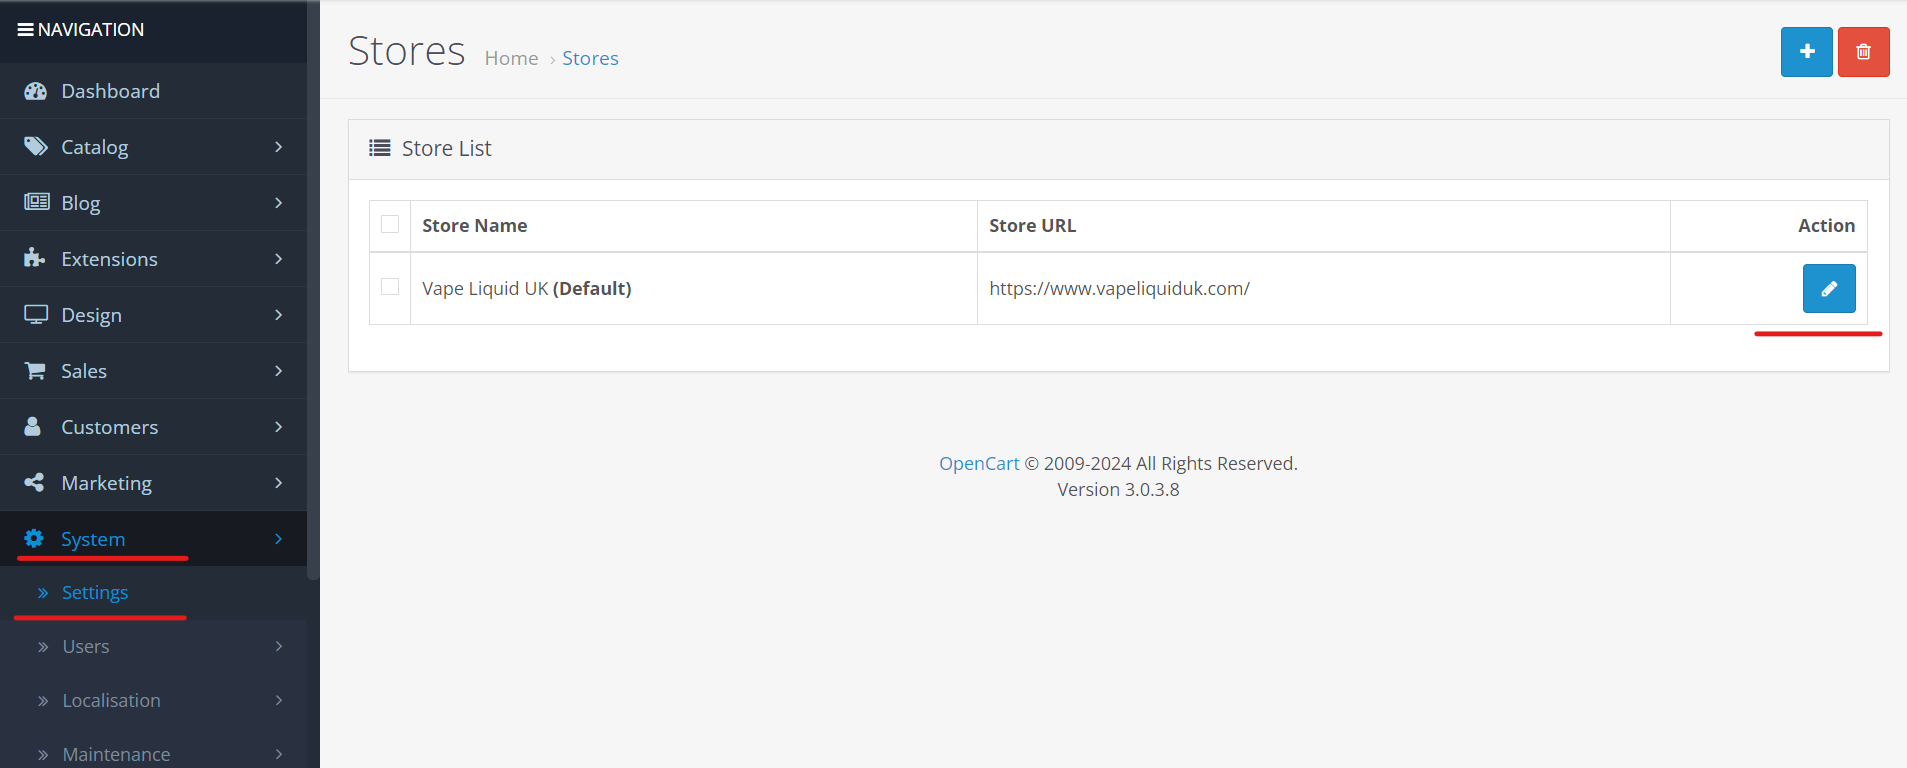The width and height of the screenshot is (1907, 768).
Task: Expand the Catalog menu chevron
Action: coord(278,147)
